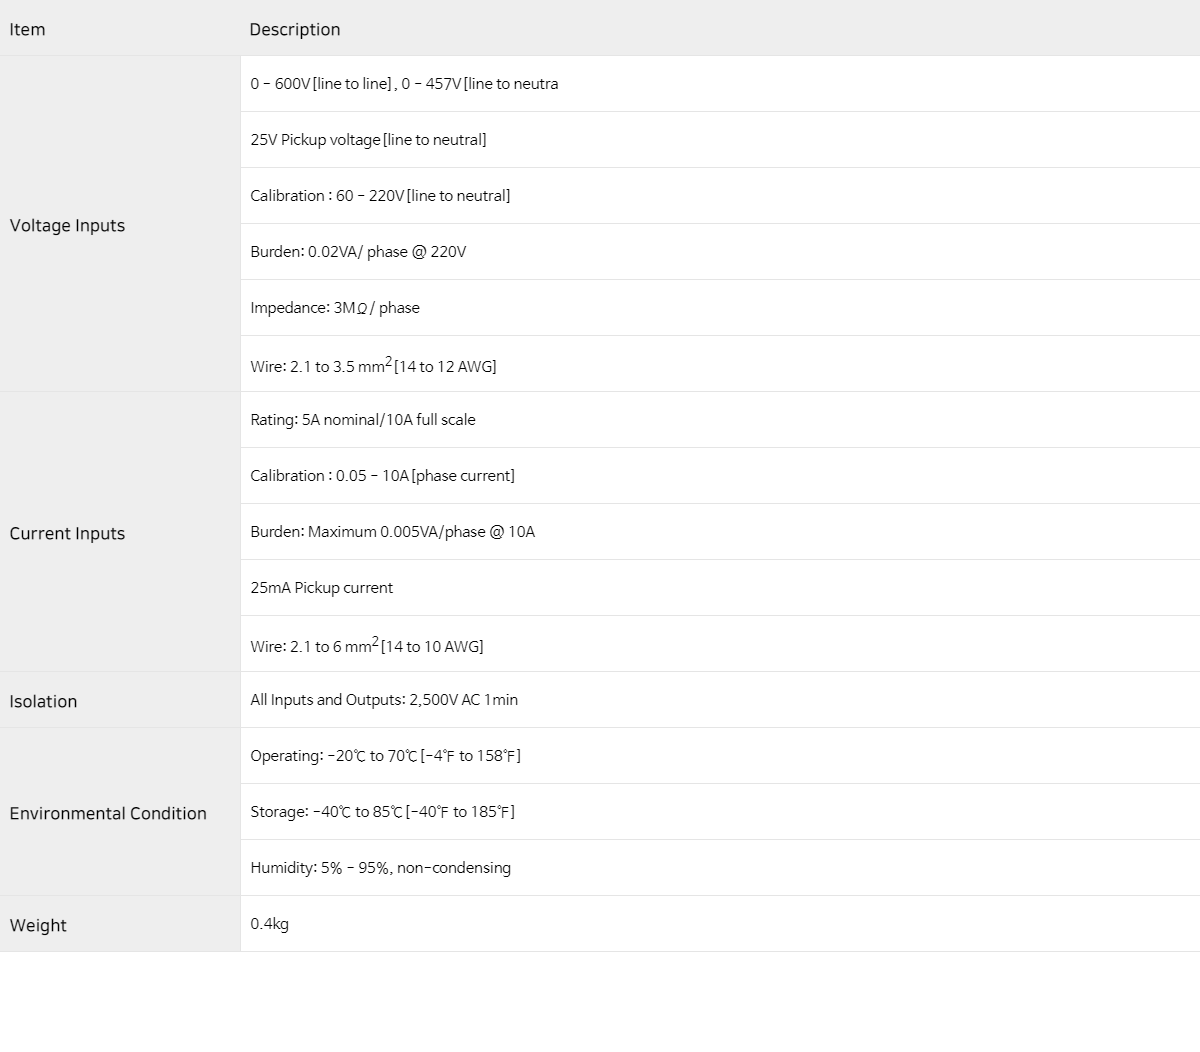Image resolution: width=1200 pixels, height=1052 pixels.
Task: Click Calibration 60 – 220V entry
Action: (x=380, y=196)
